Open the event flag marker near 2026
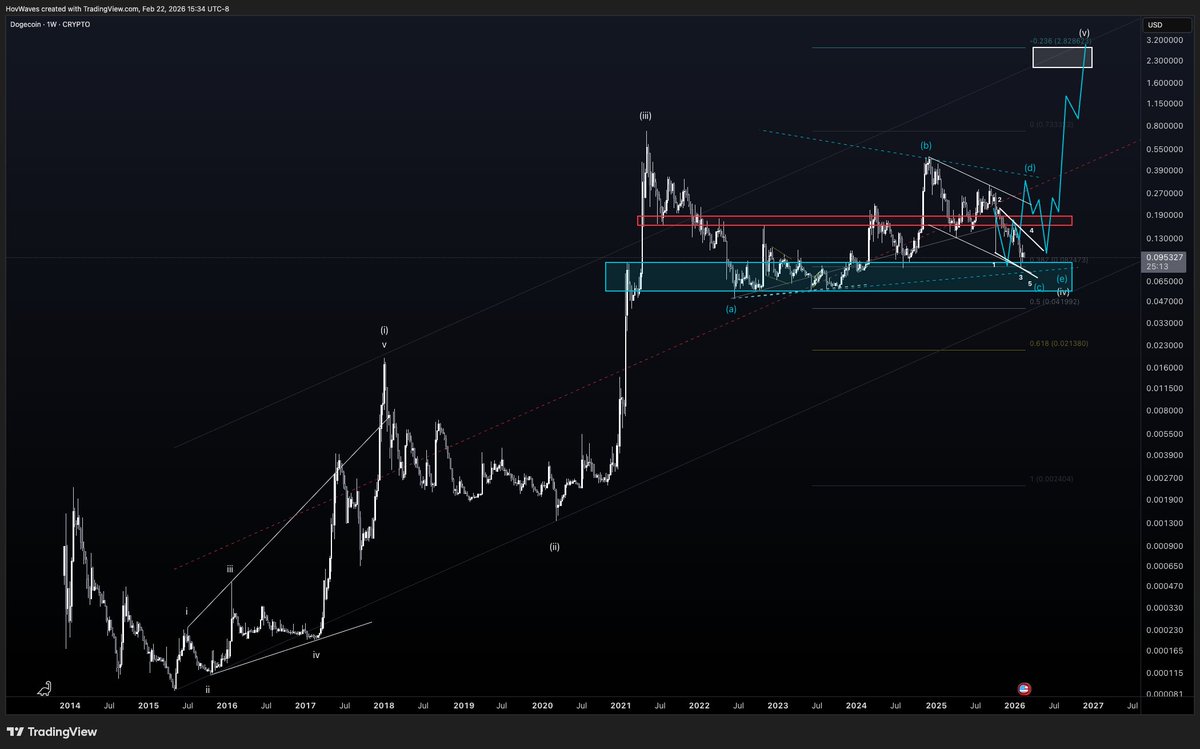 (1024, 689)
